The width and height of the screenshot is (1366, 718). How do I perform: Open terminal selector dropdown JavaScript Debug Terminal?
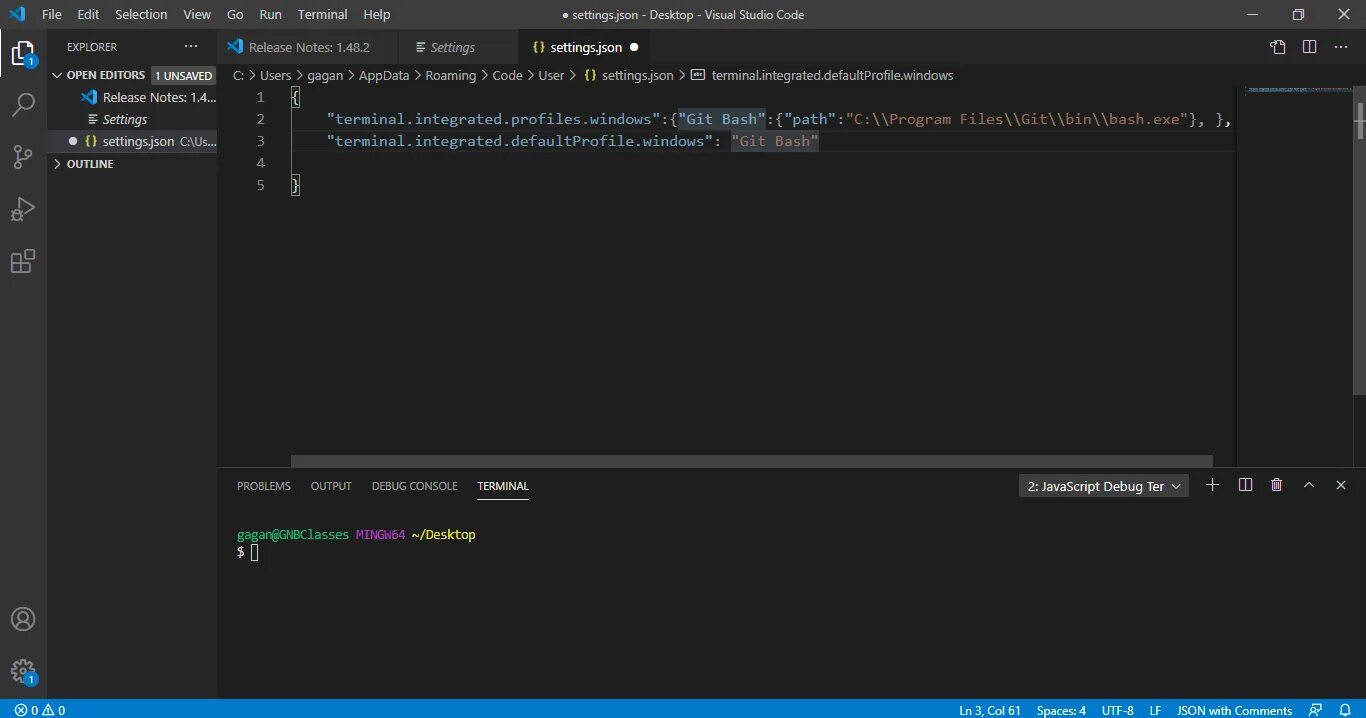tap(1104, 486)
